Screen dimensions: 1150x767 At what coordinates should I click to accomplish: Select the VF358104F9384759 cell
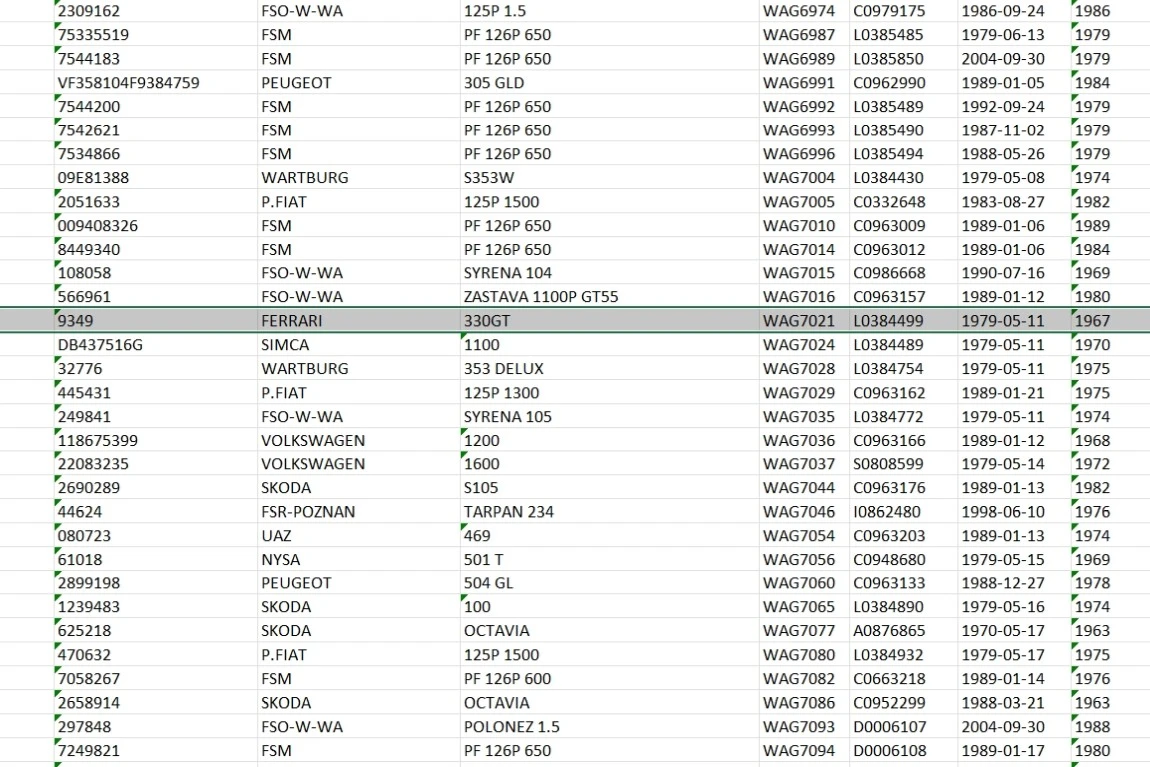[129, 83]
